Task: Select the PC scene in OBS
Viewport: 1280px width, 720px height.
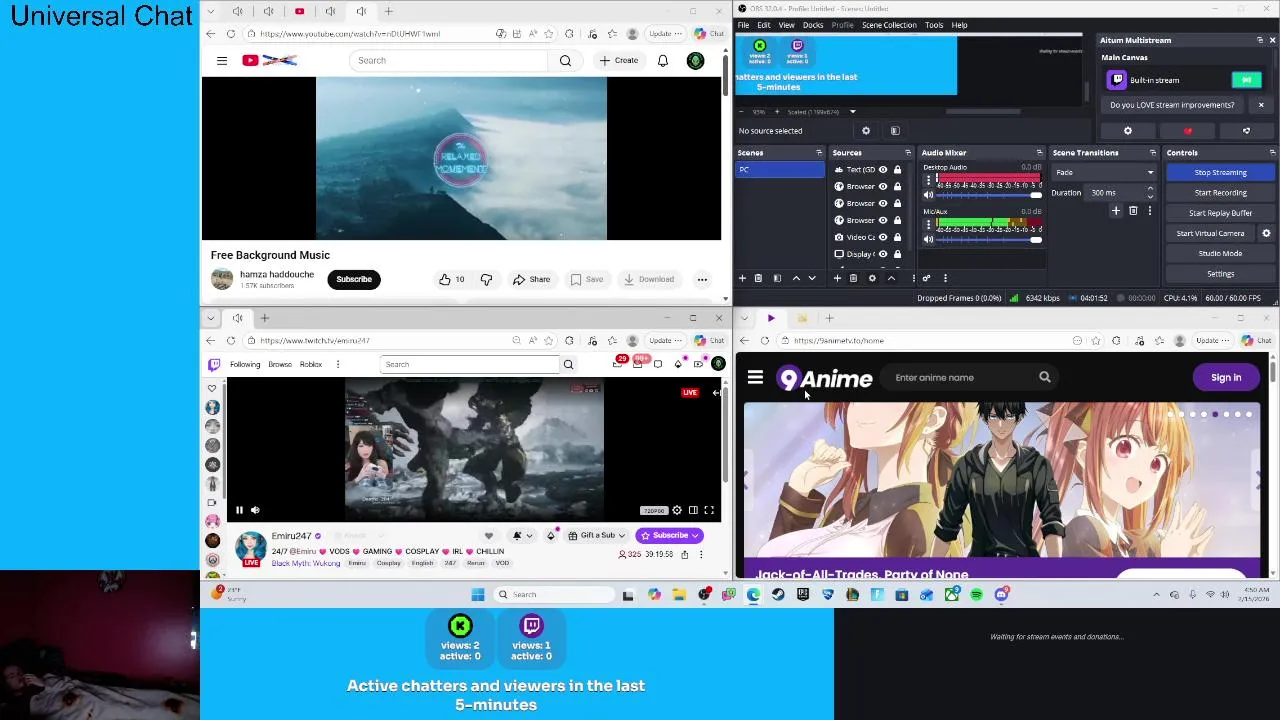Action: click(x=780, y=170)
